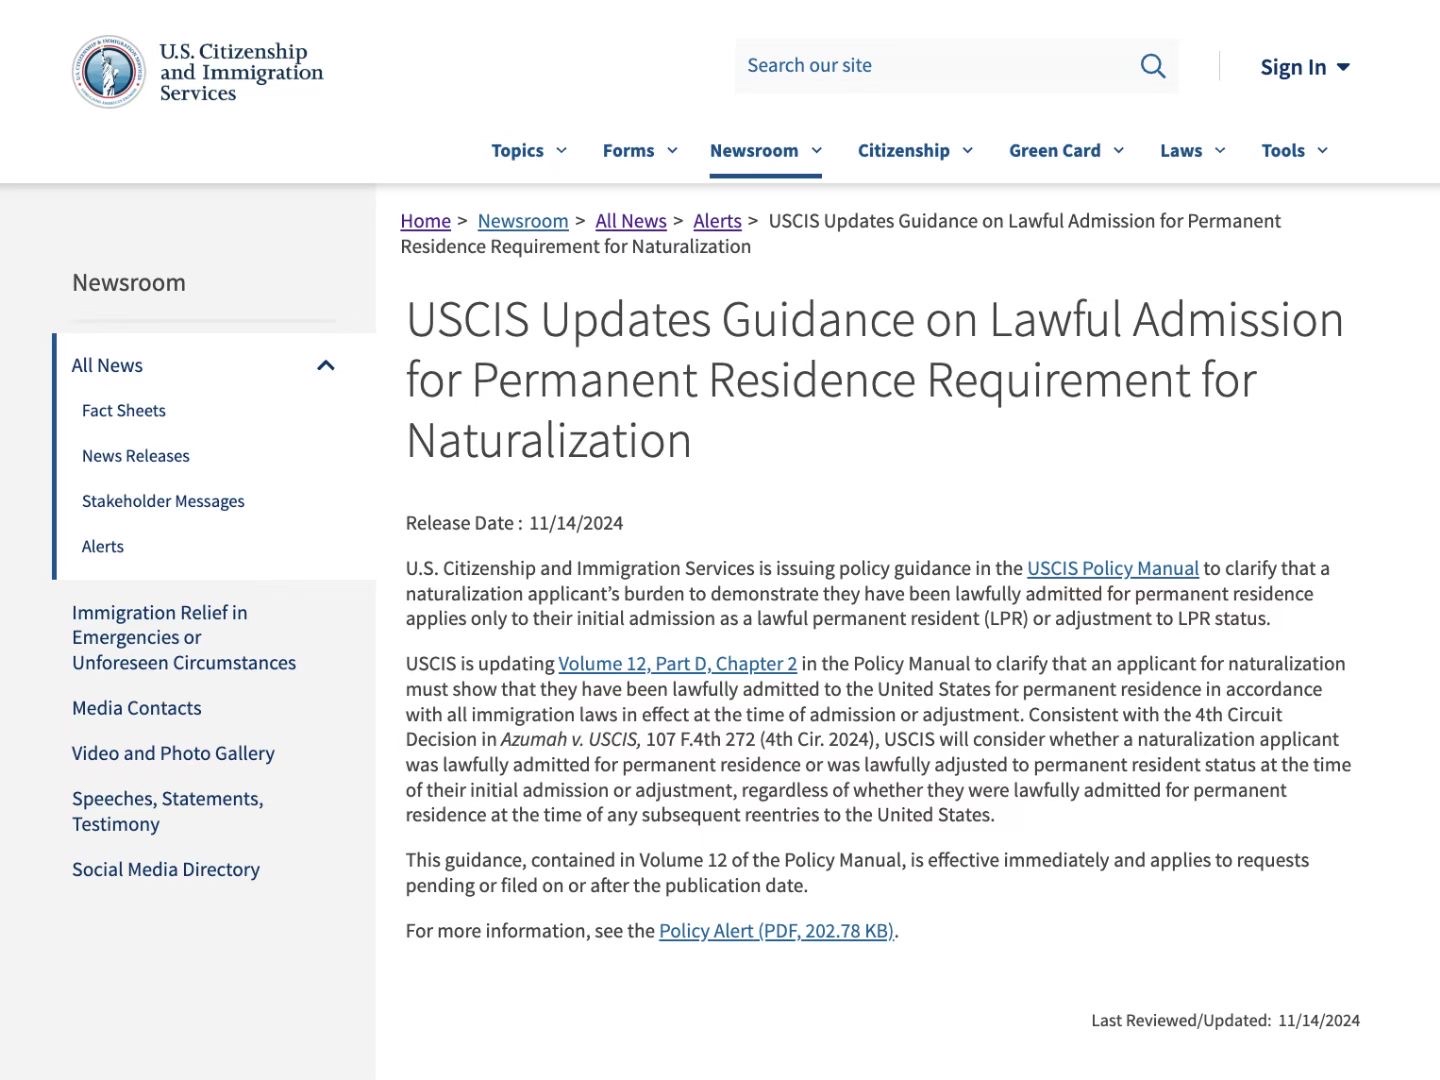Viewport: 1440px width, 1080px height.
Task: Open Video and Photo Gallery
Action: coord(173,754)
